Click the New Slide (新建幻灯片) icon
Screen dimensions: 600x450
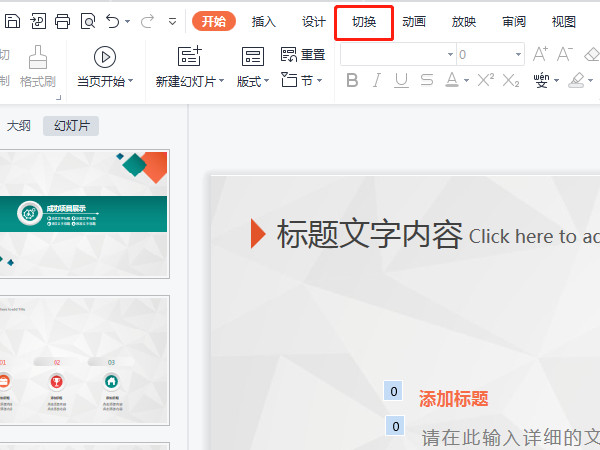click(x=189, y=56)
